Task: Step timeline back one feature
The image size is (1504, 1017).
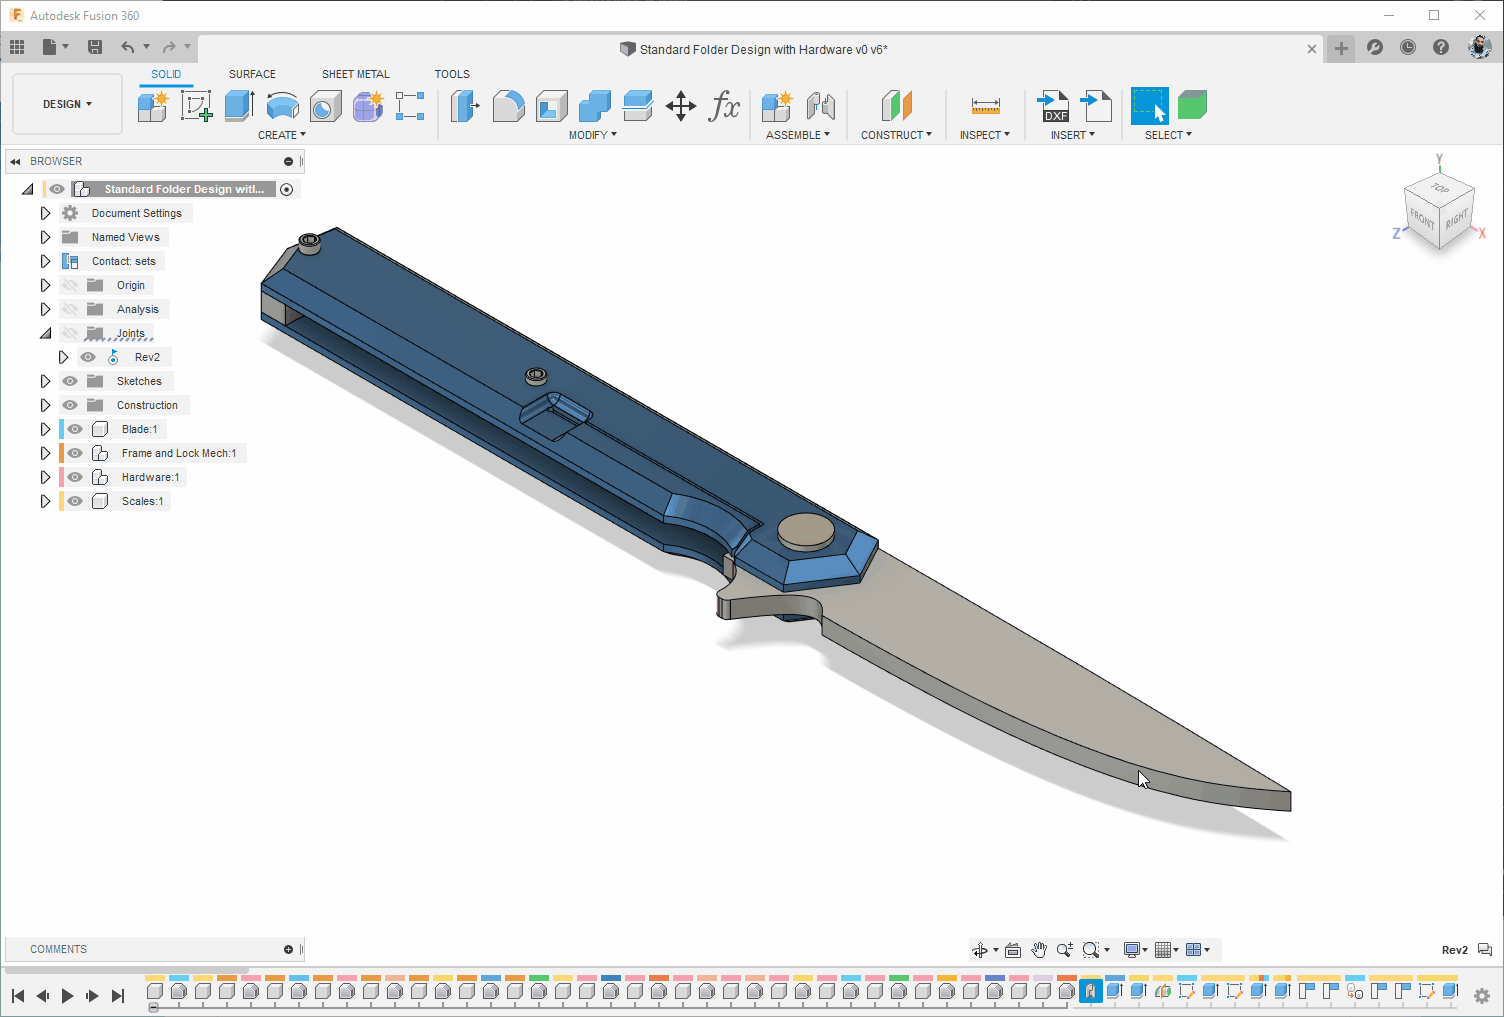Action: [43, 996]
